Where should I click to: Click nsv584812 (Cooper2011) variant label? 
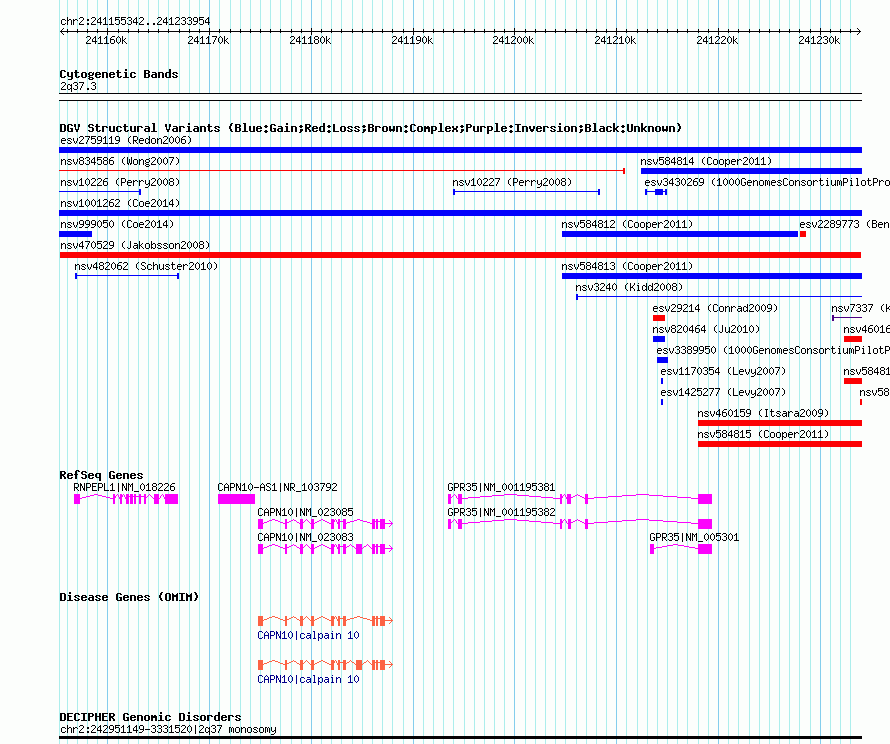click(627, 224)
